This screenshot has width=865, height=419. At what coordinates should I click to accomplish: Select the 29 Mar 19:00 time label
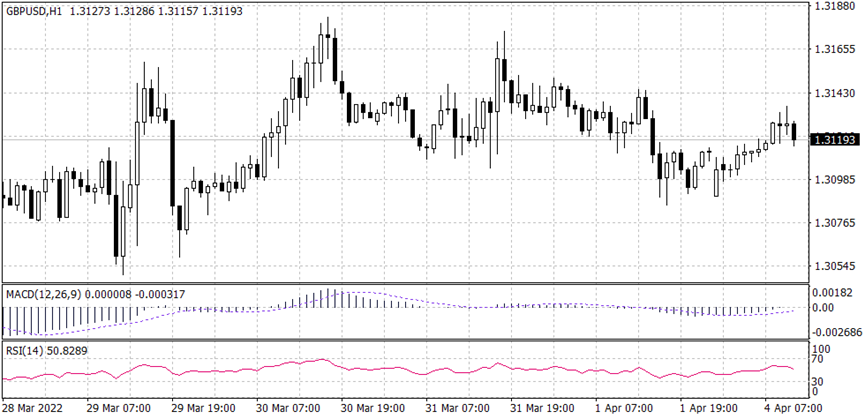(203, 410)
